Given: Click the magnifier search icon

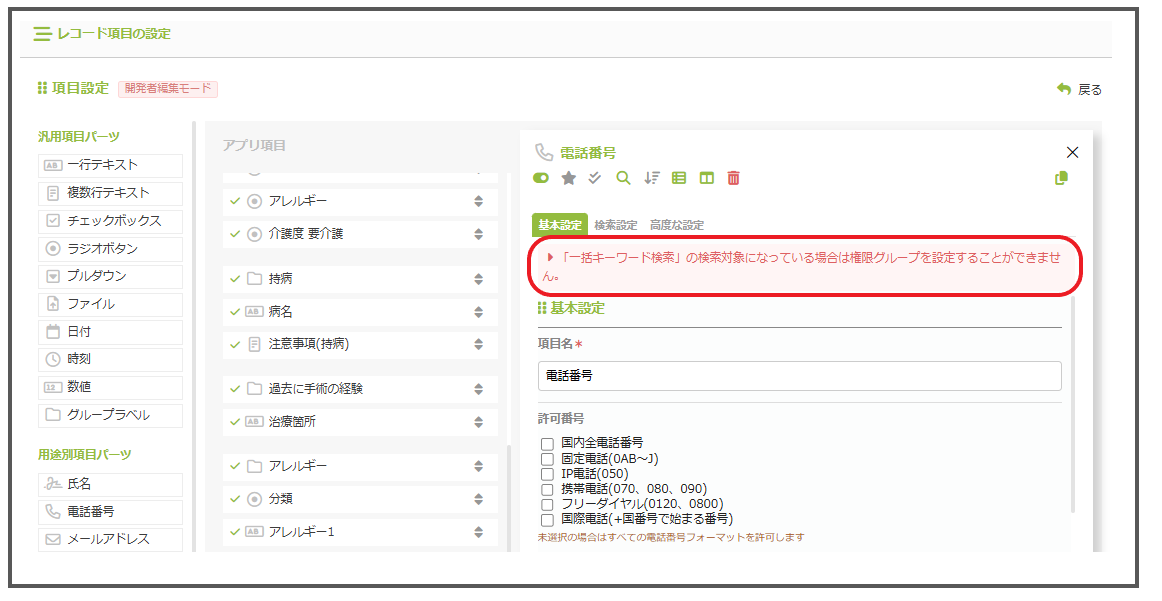Looking at the screenshot, I should pos(623,178).
